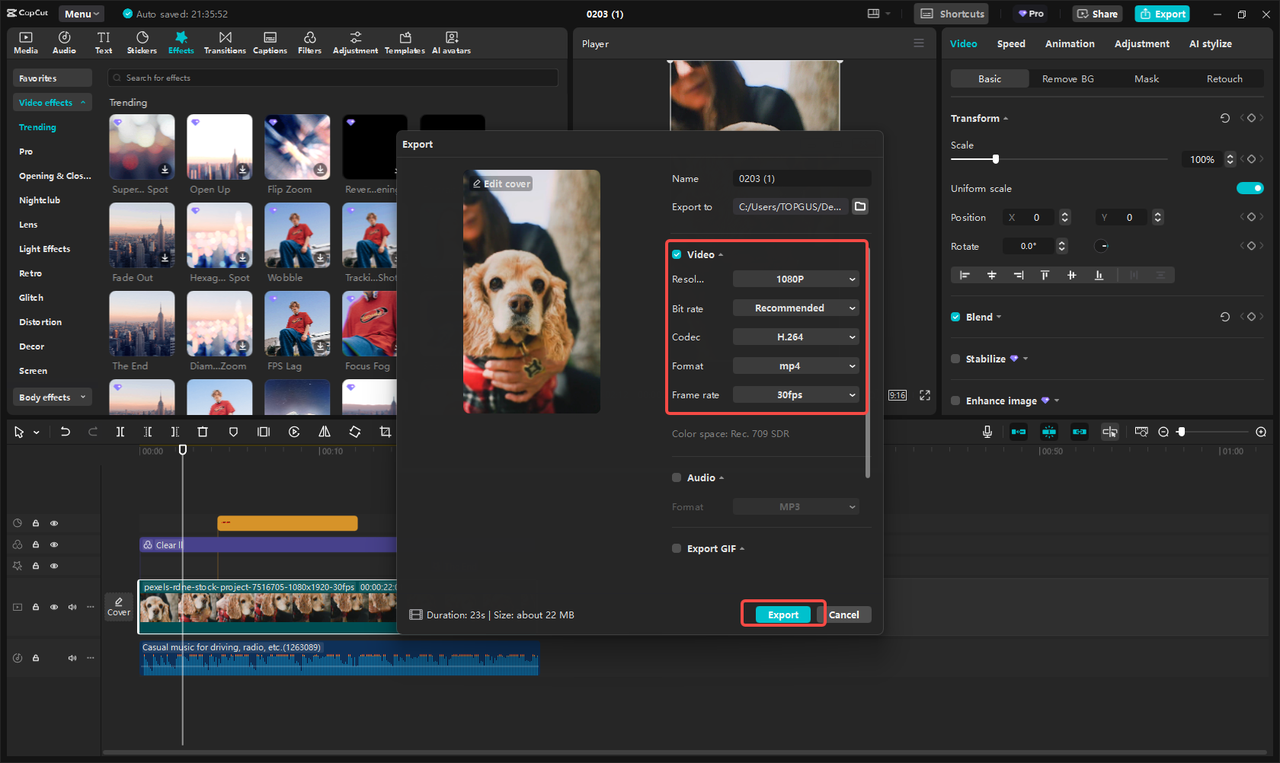The image size is (1280, 763).
Task: Open the Menu in the top-left corner
Action: pyautogui.click(x=80, y=13)
